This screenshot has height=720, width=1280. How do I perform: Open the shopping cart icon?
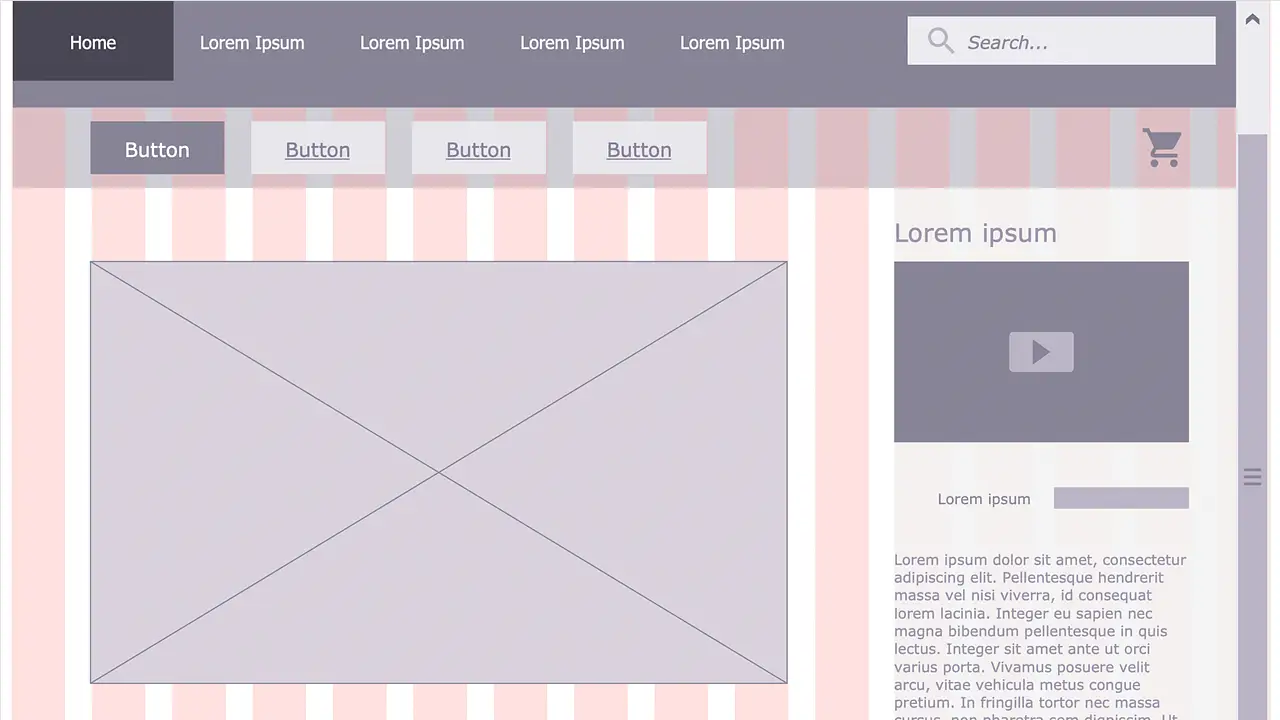(1162, 148)
